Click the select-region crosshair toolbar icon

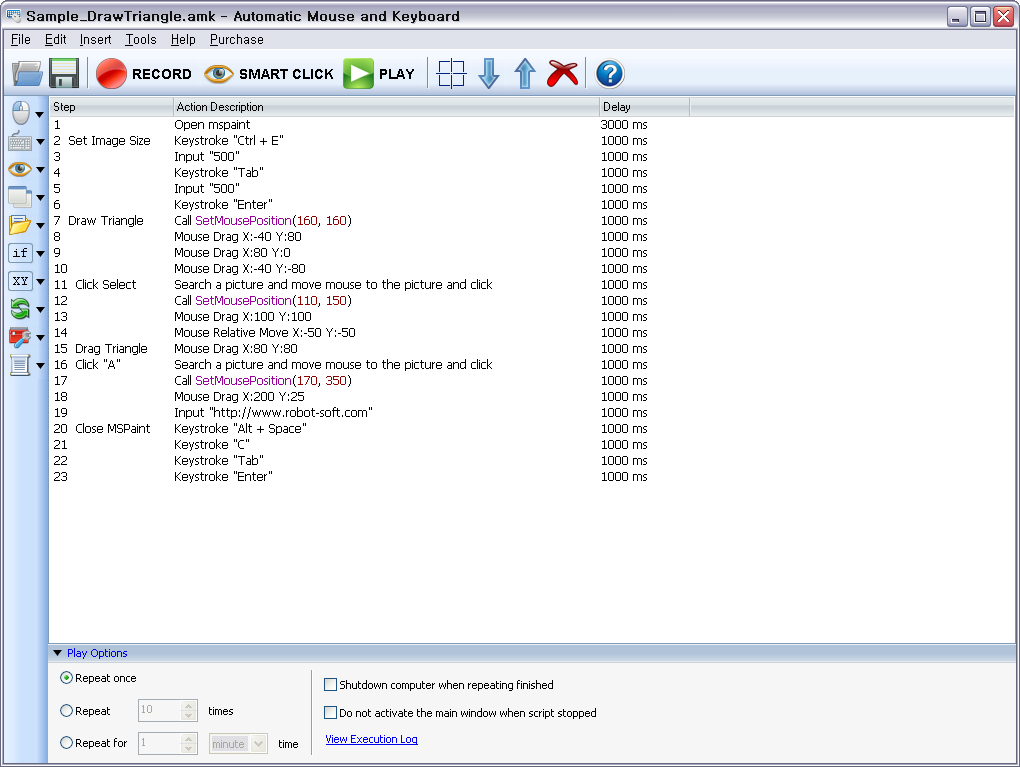(x=451, y=74)
